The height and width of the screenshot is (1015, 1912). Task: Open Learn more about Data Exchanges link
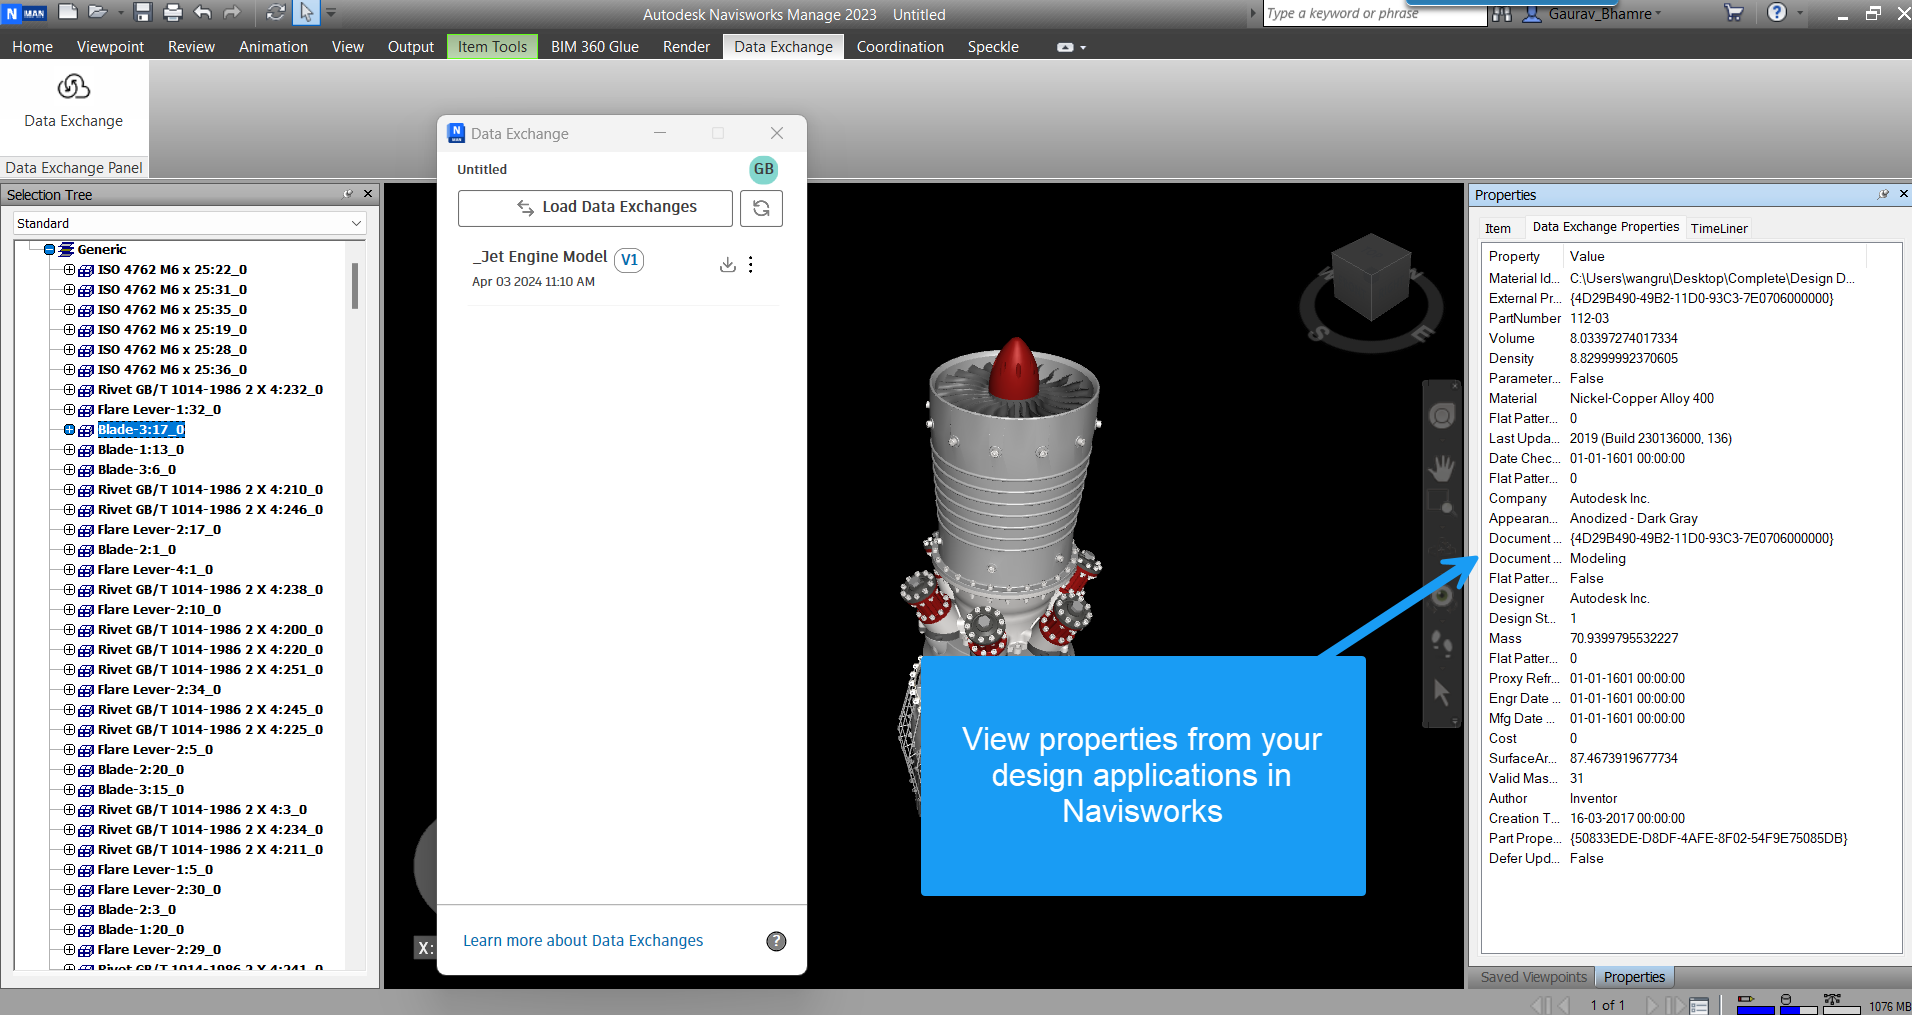583,941
